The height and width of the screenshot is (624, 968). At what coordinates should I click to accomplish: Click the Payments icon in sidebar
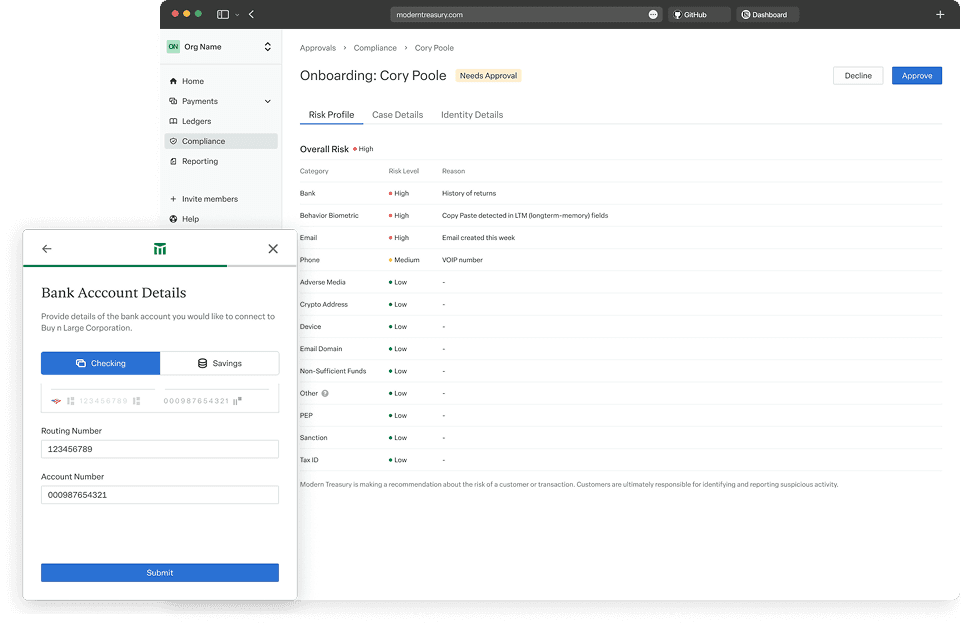[x=173, y=101]
